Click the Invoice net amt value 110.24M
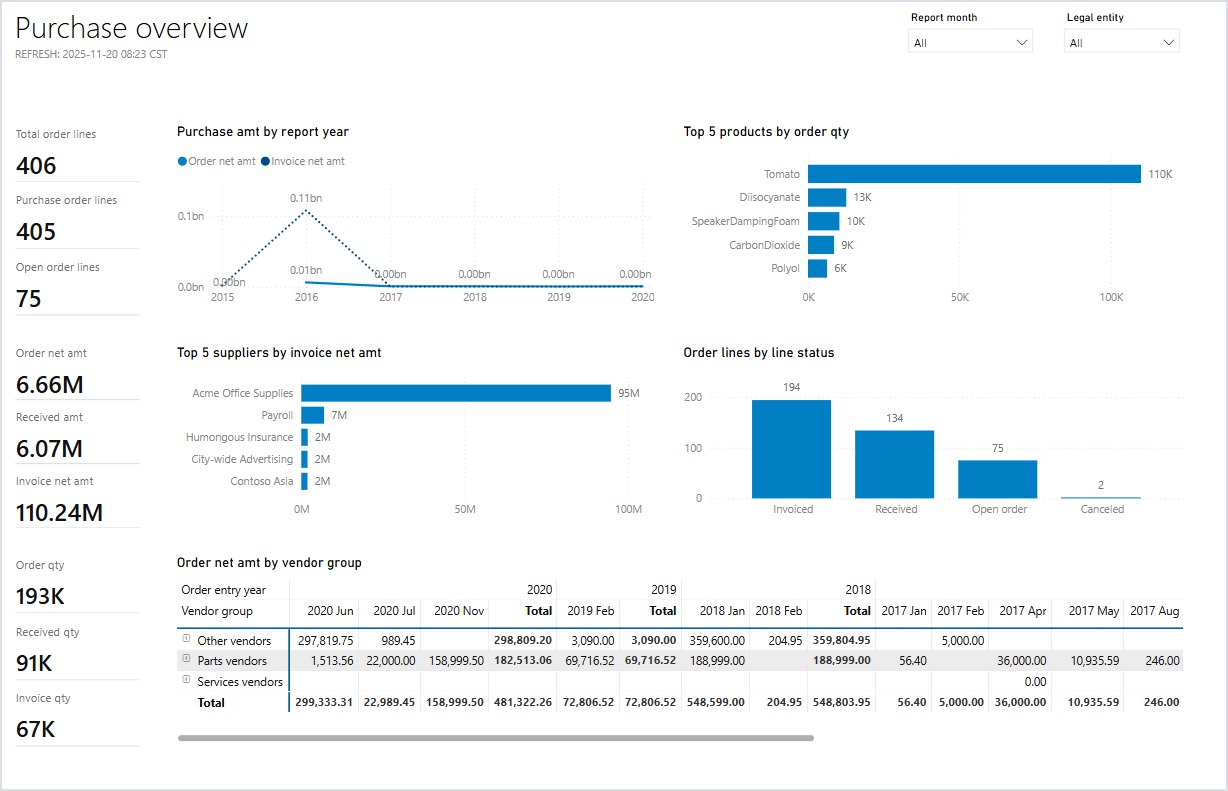 [60, 513]
